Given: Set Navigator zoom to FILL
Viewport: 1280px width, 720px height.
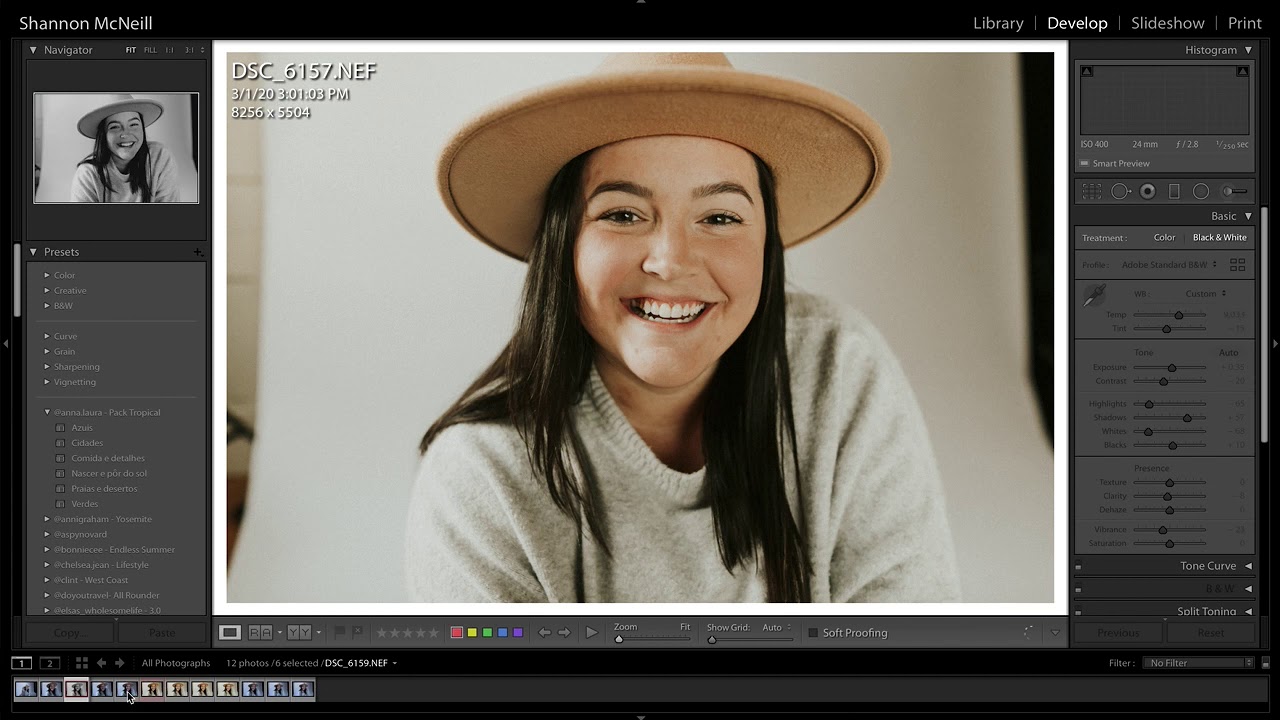Looking at the screenshot, I should (x=150, y=50).
